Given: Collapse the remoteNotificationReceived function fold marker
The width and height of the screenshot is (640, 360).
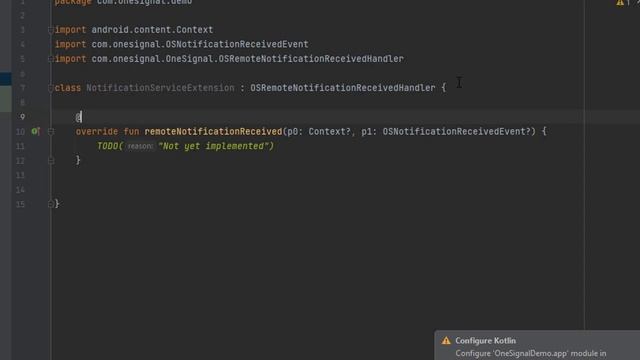Looking at the screenshot, I should [51, 131].
